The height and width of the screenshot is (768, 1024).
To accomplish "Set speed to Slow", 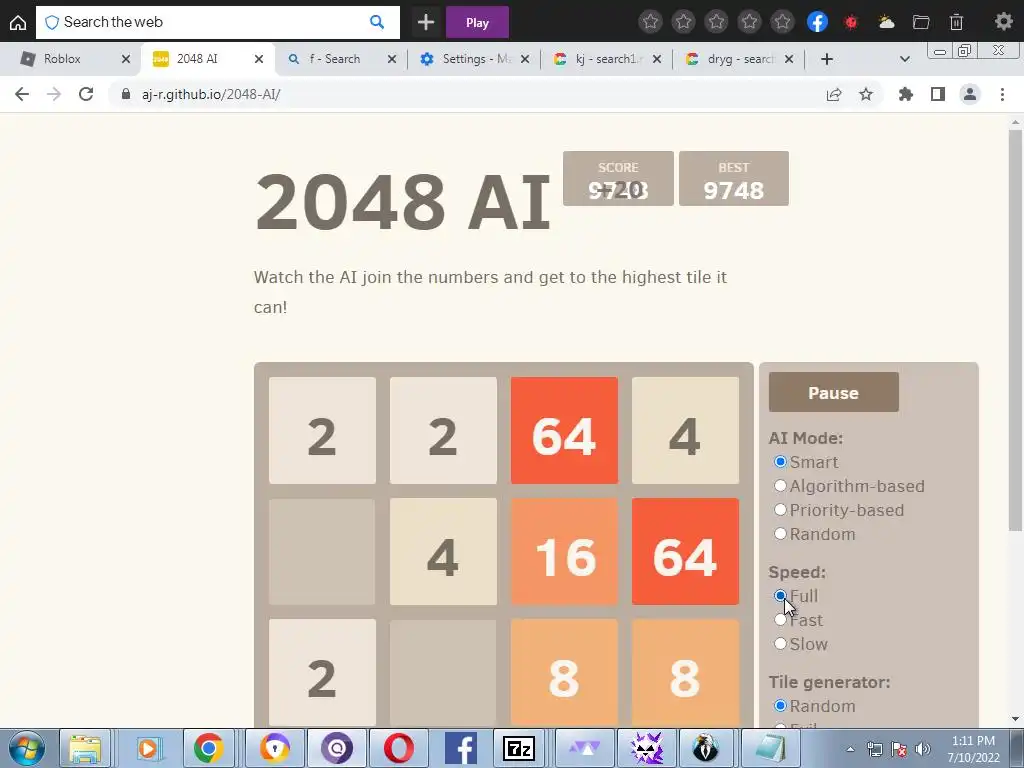I will coord(780,644).
